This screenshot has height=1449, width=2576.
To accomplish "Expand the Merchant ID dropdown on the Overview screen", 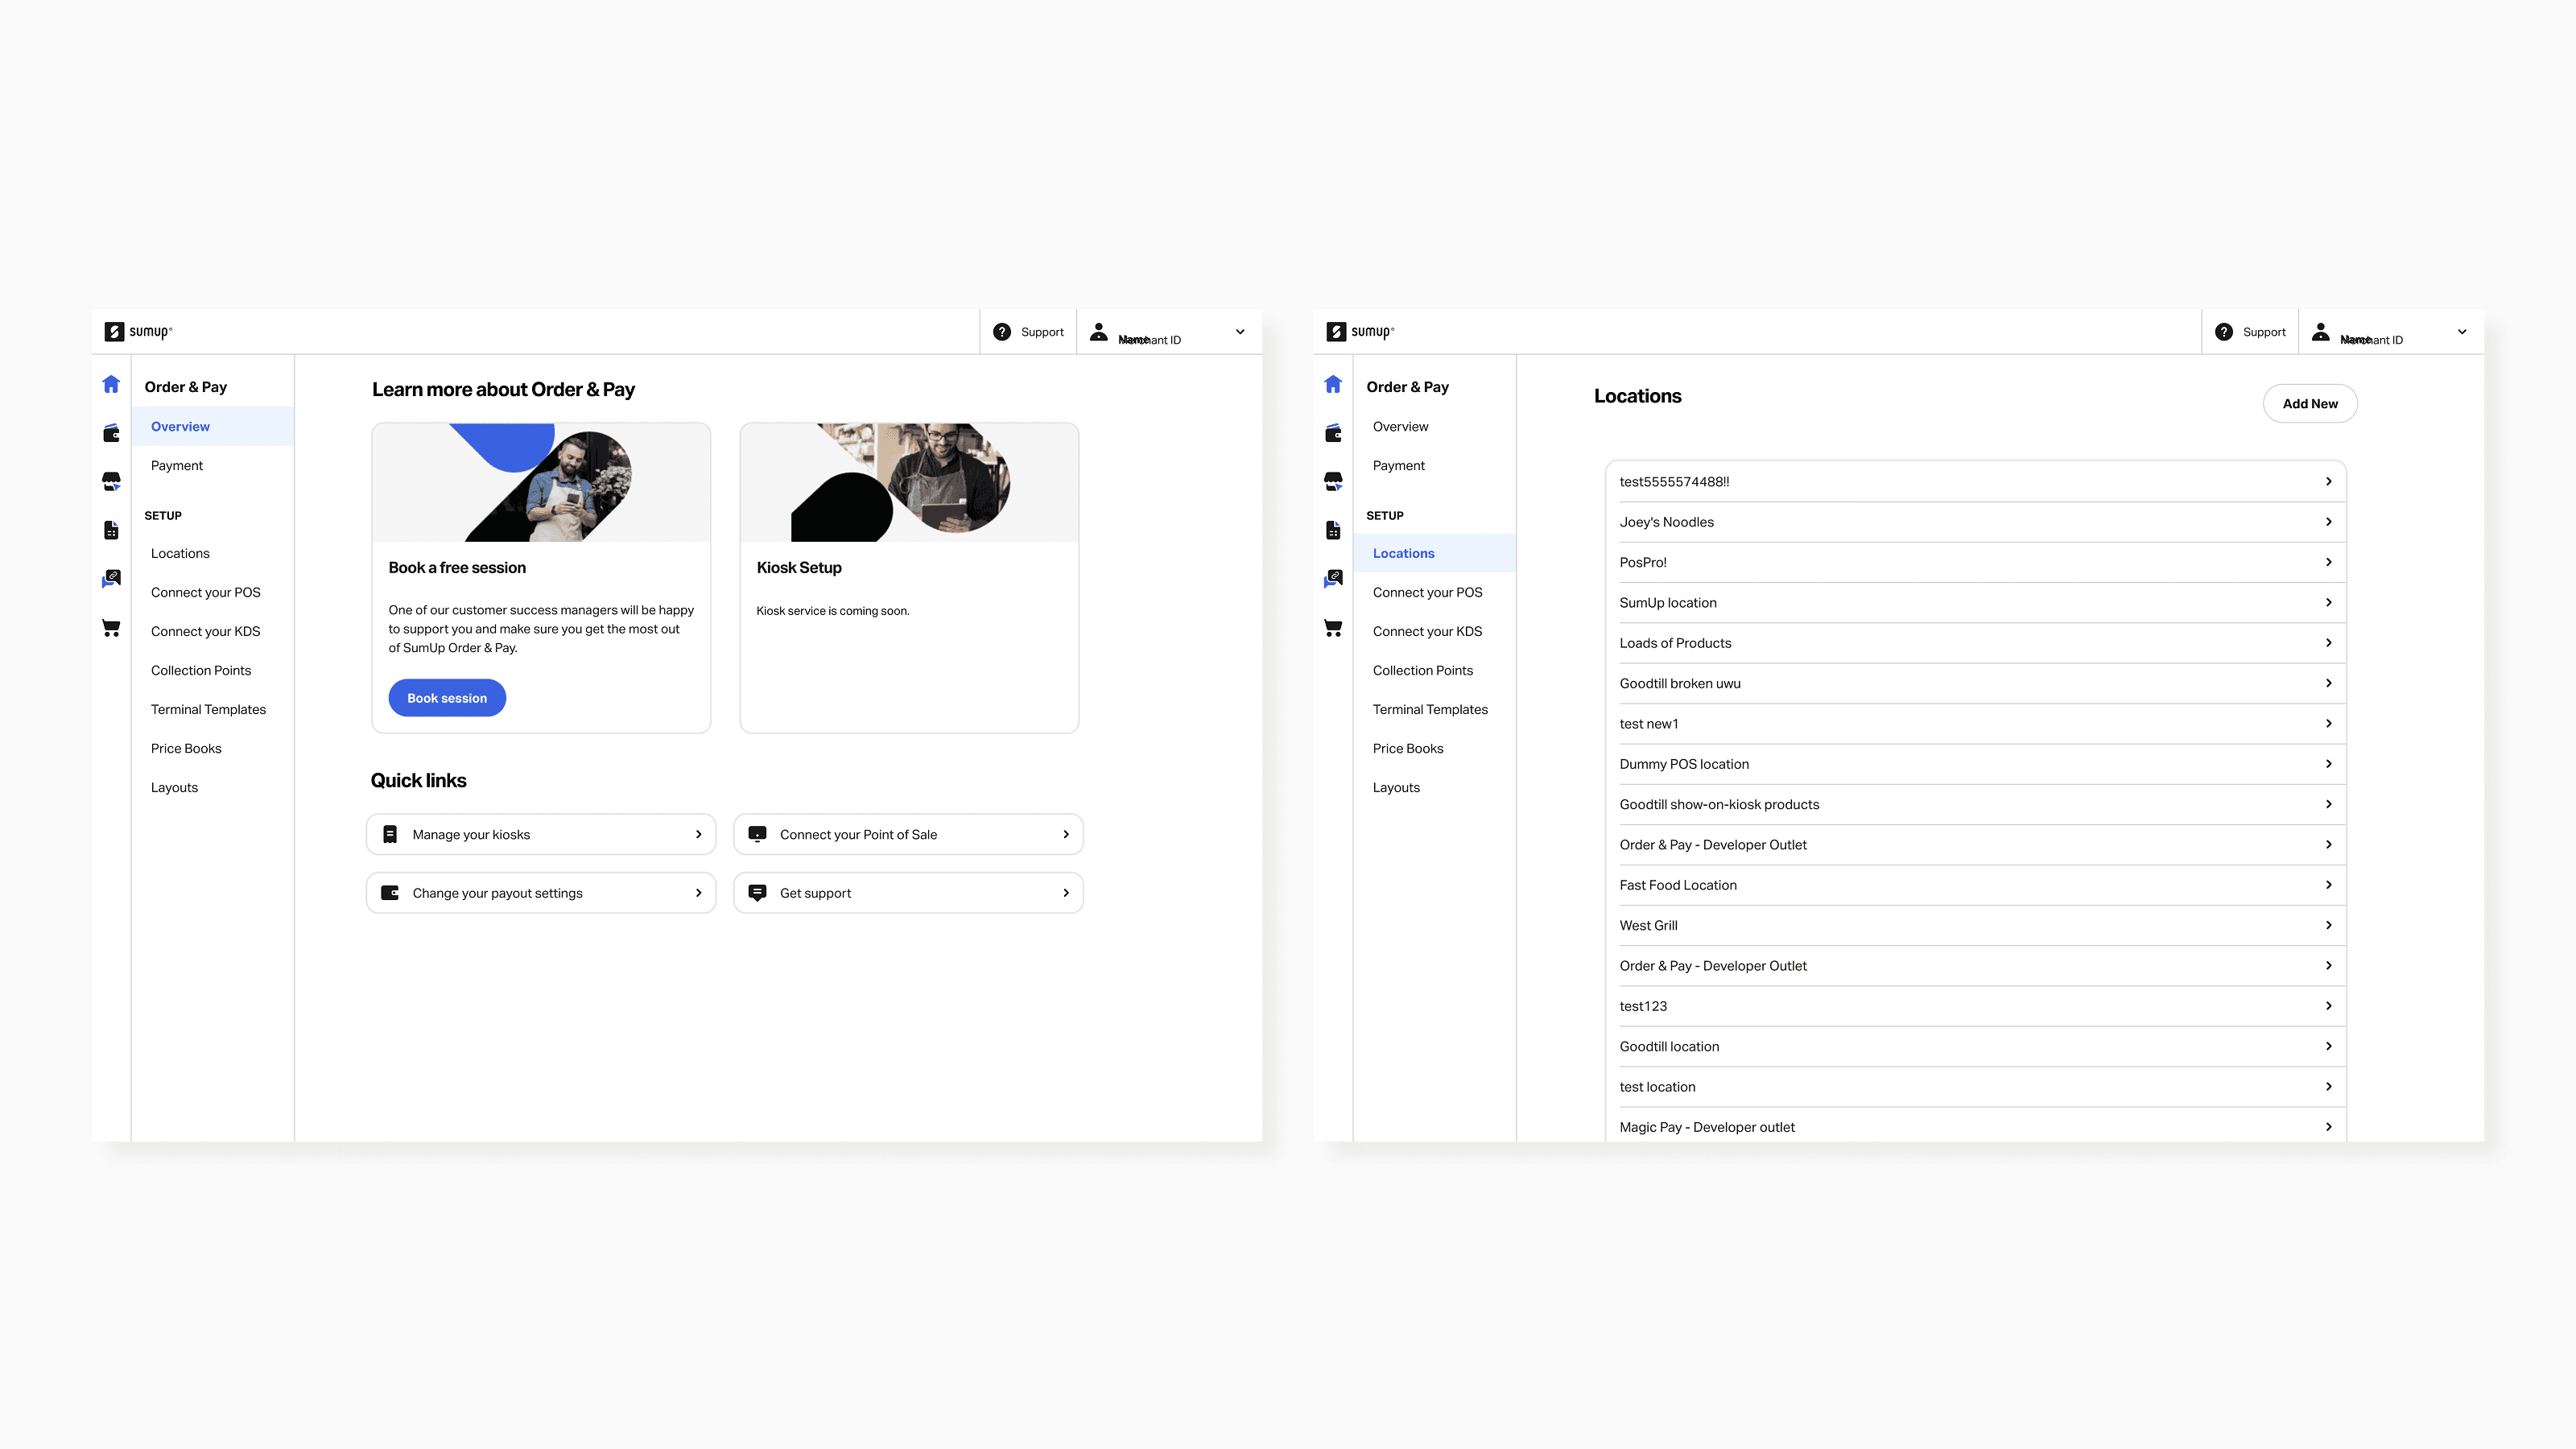I will (1240, 332).
